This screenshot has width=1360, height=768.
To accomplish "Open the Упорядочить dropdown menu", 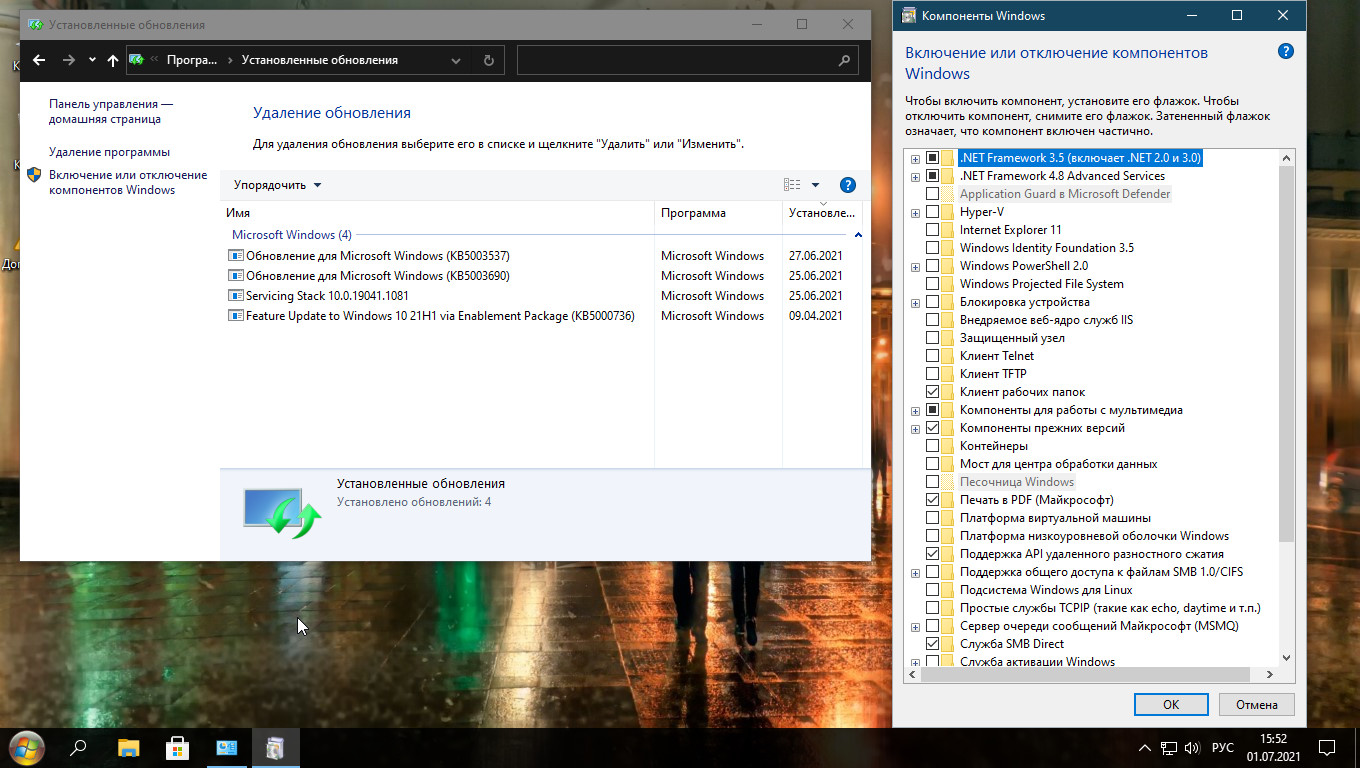I will pos(278,185).
